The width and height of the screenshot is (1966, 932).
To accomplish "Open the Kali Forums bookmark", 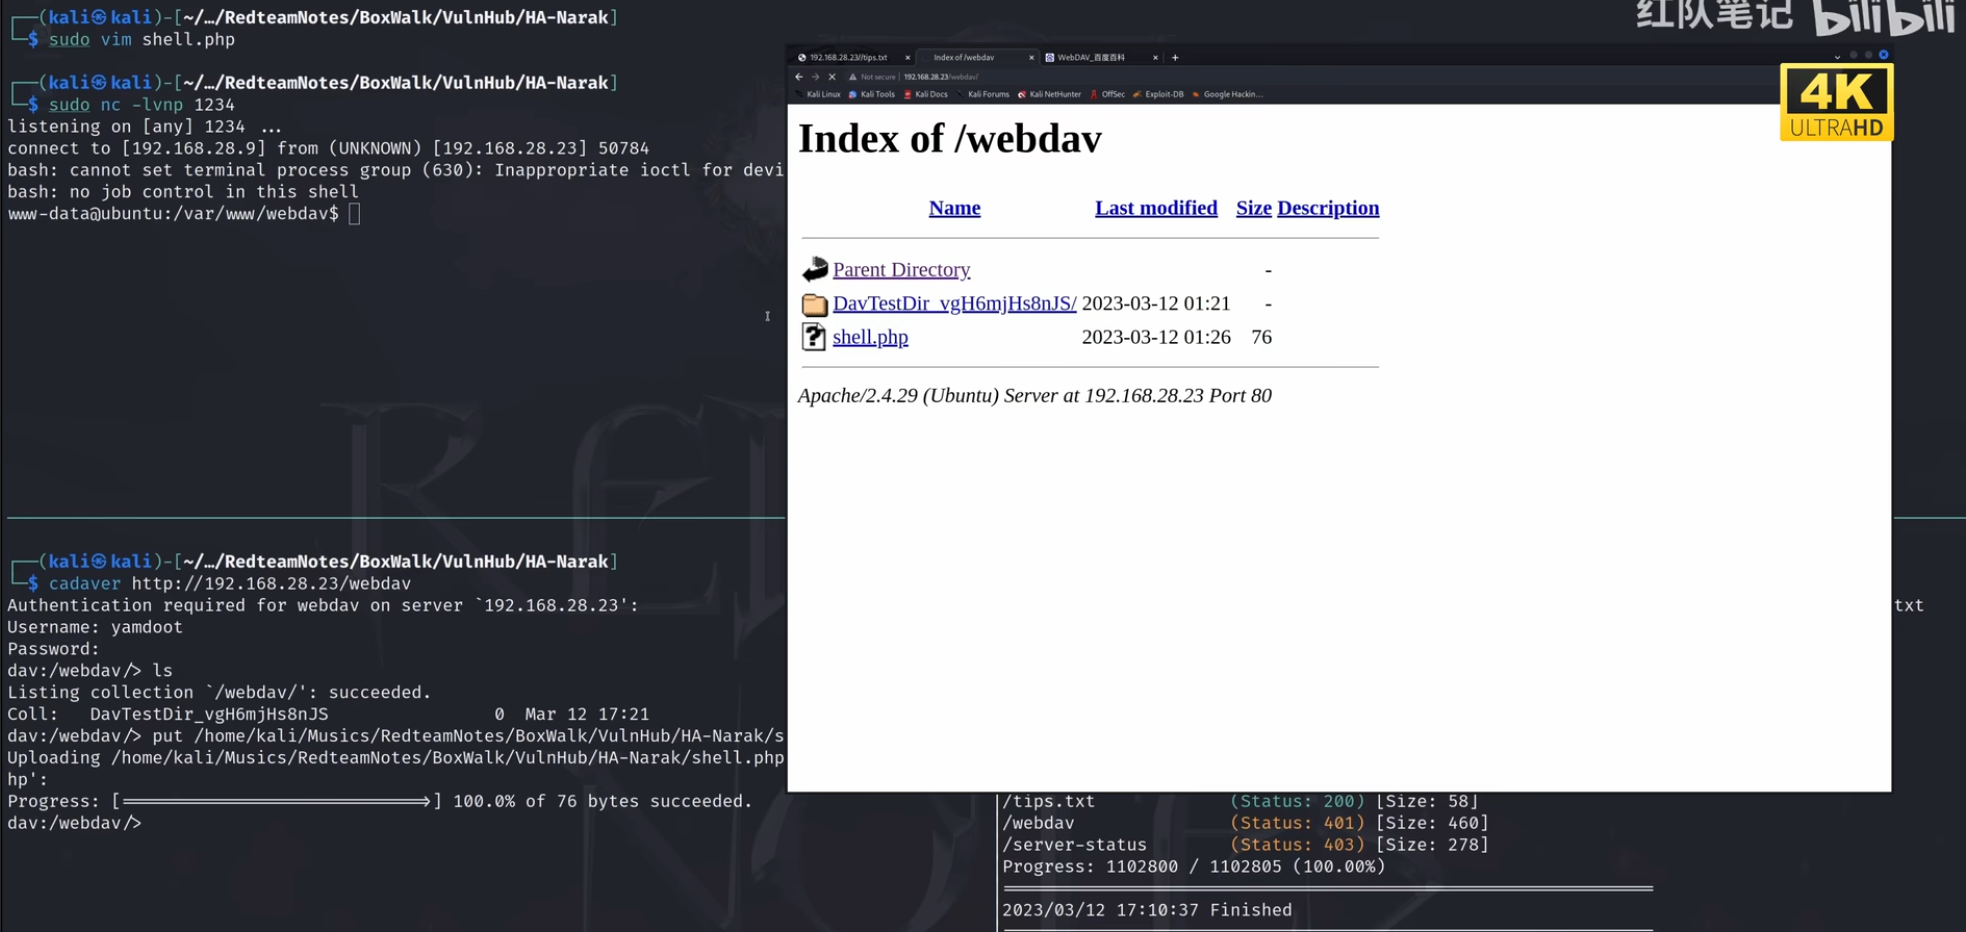I will tap(983, 94).
